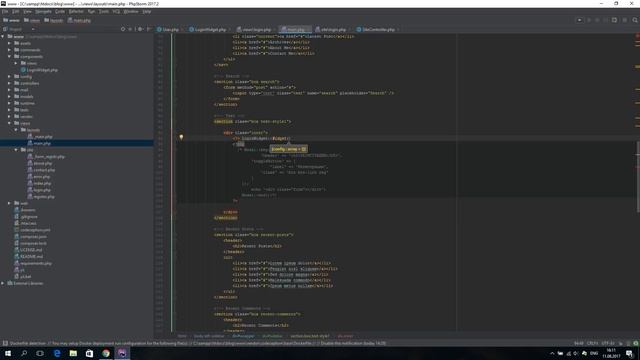Click the views breadcrumb in navigation bar
This screenshot has width=640, height=360.
coord(32,20)
